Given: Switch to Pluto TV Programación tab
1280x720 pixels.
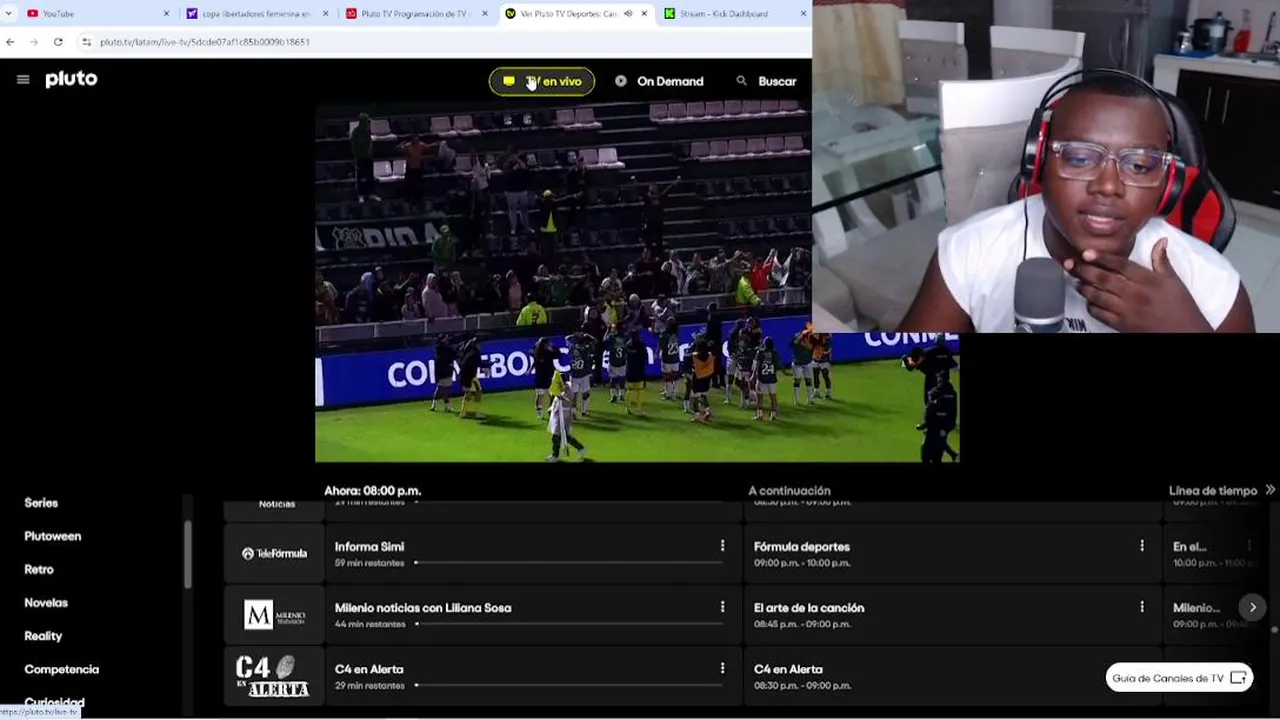Looking at the screenshot, I should [x=415, y=14].
